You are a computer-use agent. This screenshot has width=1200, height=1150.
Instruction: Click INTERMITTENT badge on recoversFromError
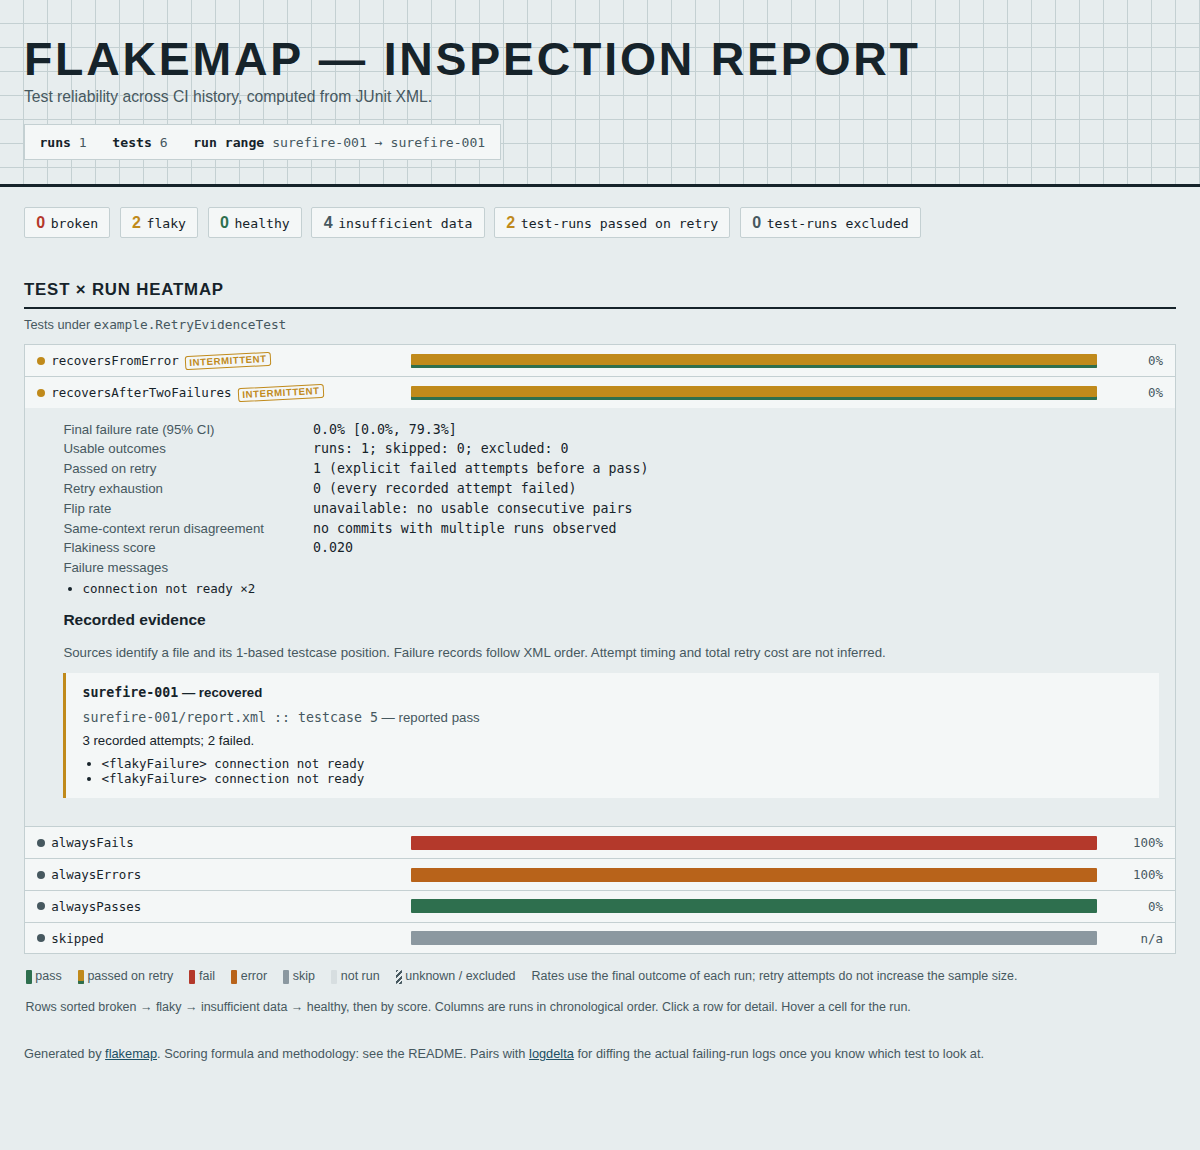[228, 361]
